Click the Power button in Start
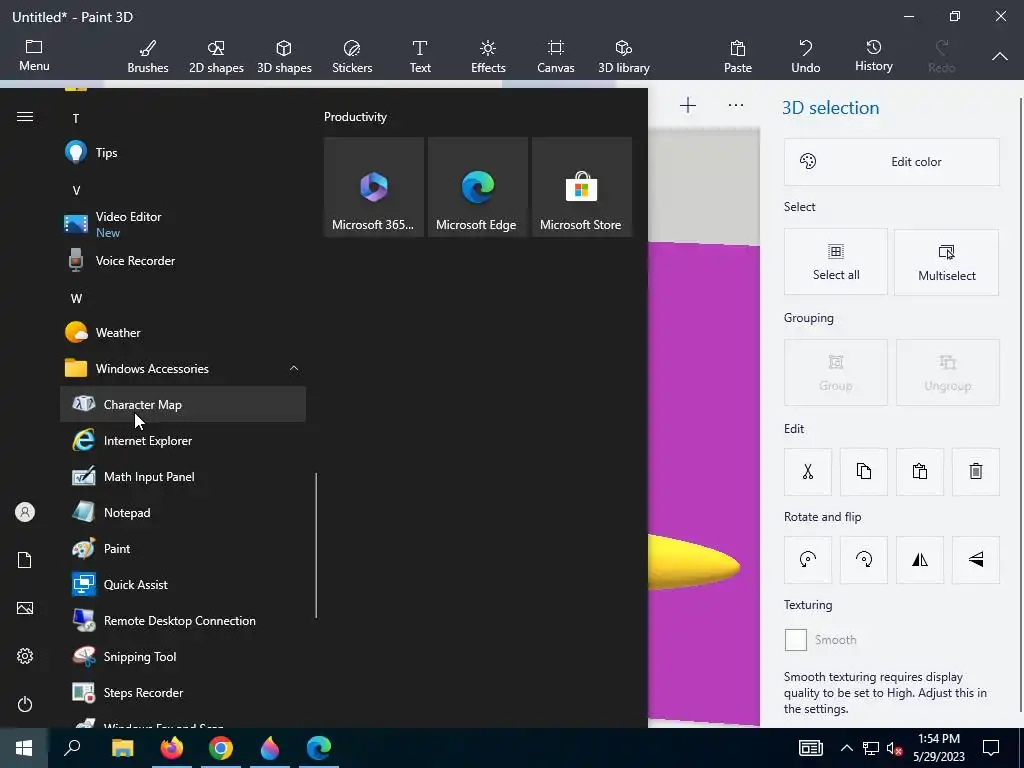The image size is (1024, 768). point(25,704)
